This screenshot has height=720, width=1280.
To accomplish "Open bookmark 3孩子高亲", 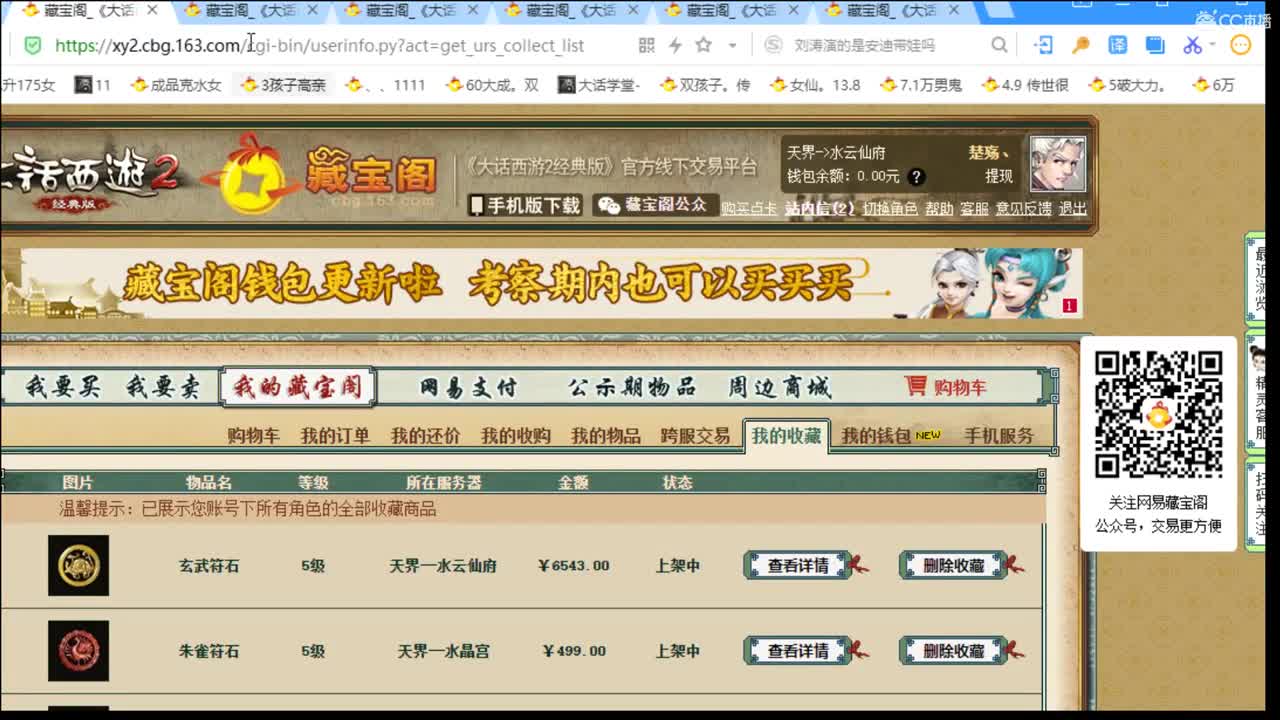I will point(284,85).
